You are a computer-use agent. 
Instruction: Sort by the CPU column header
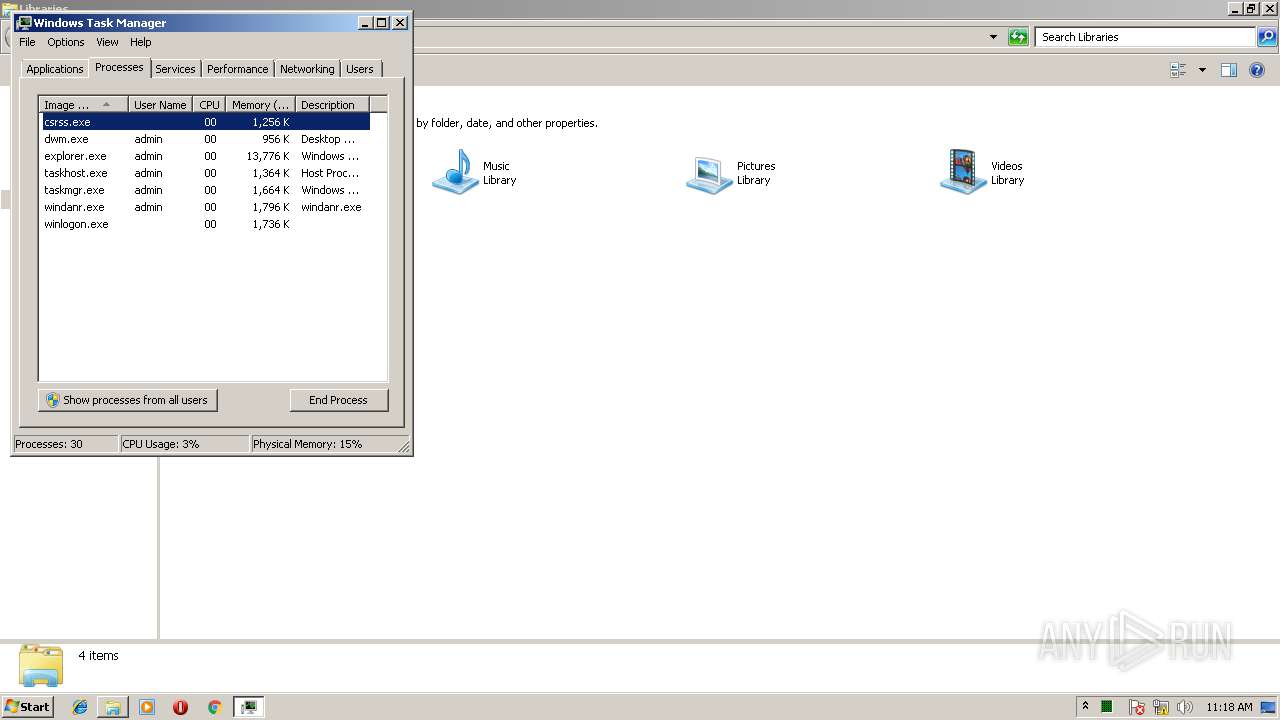click(x=209, y=104)
